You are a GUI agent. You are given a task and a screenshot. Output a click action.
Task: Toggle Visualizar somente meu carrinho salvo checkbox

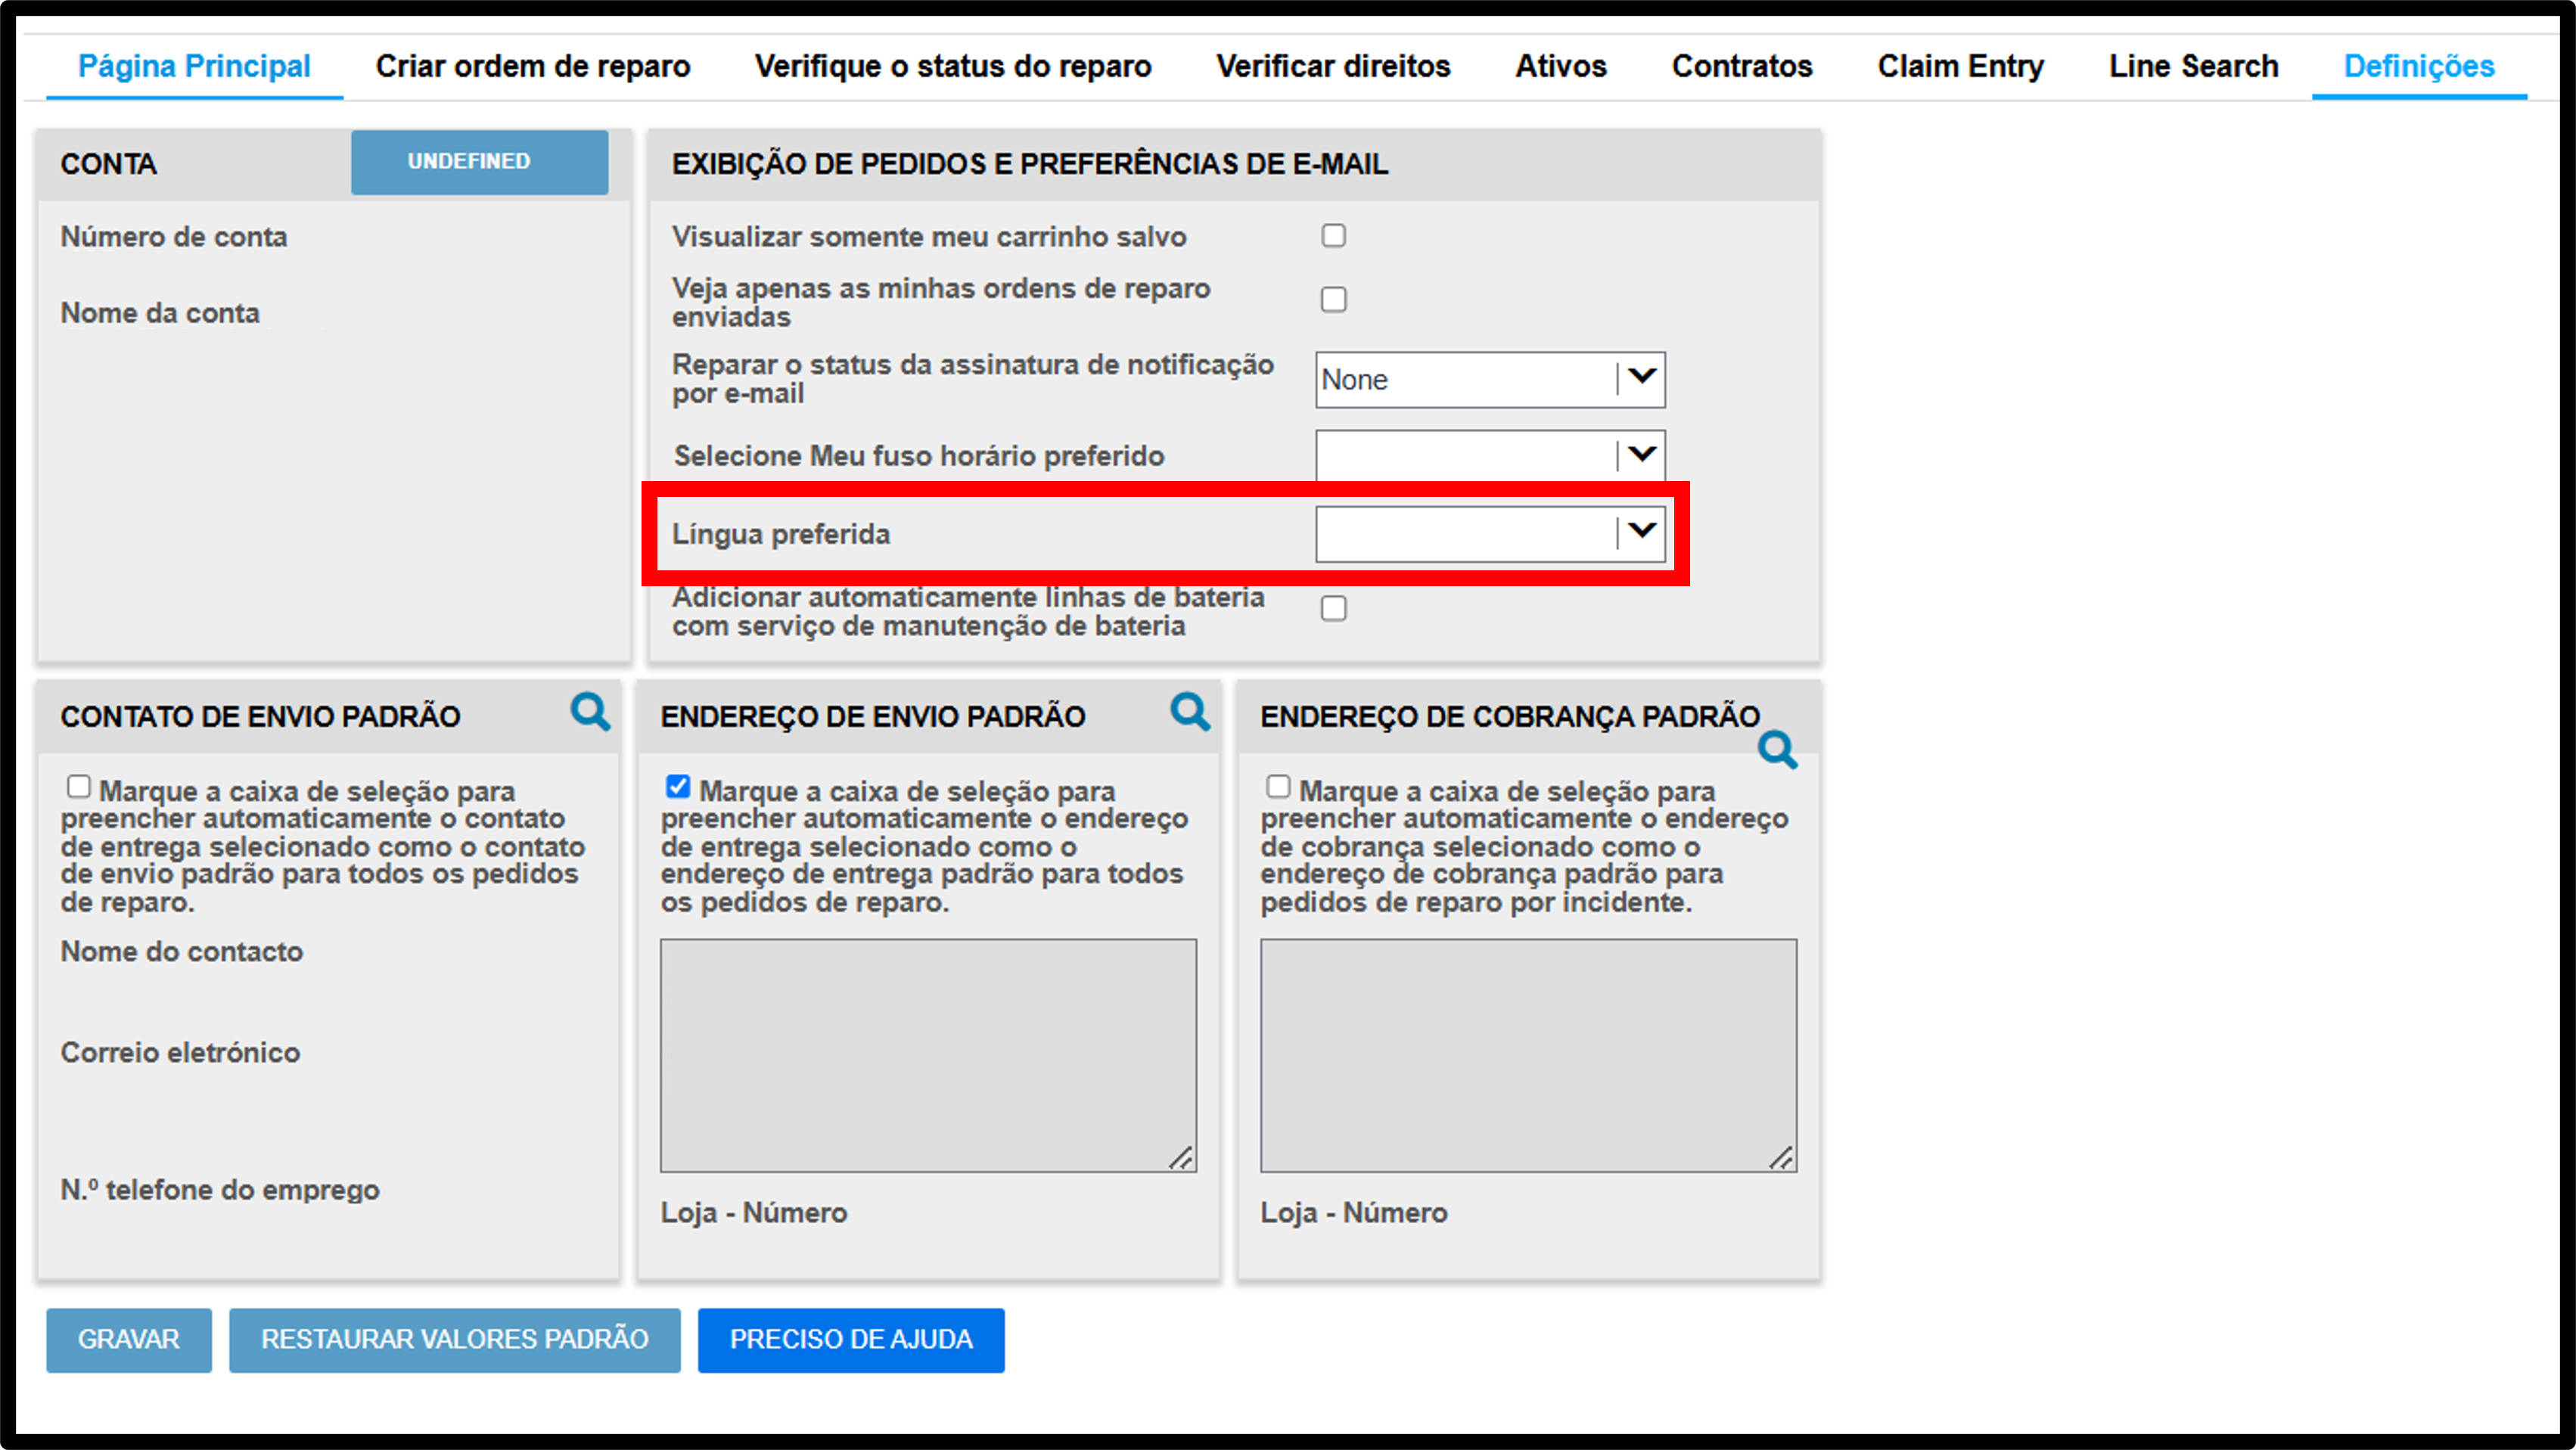tap(1333, 236)
